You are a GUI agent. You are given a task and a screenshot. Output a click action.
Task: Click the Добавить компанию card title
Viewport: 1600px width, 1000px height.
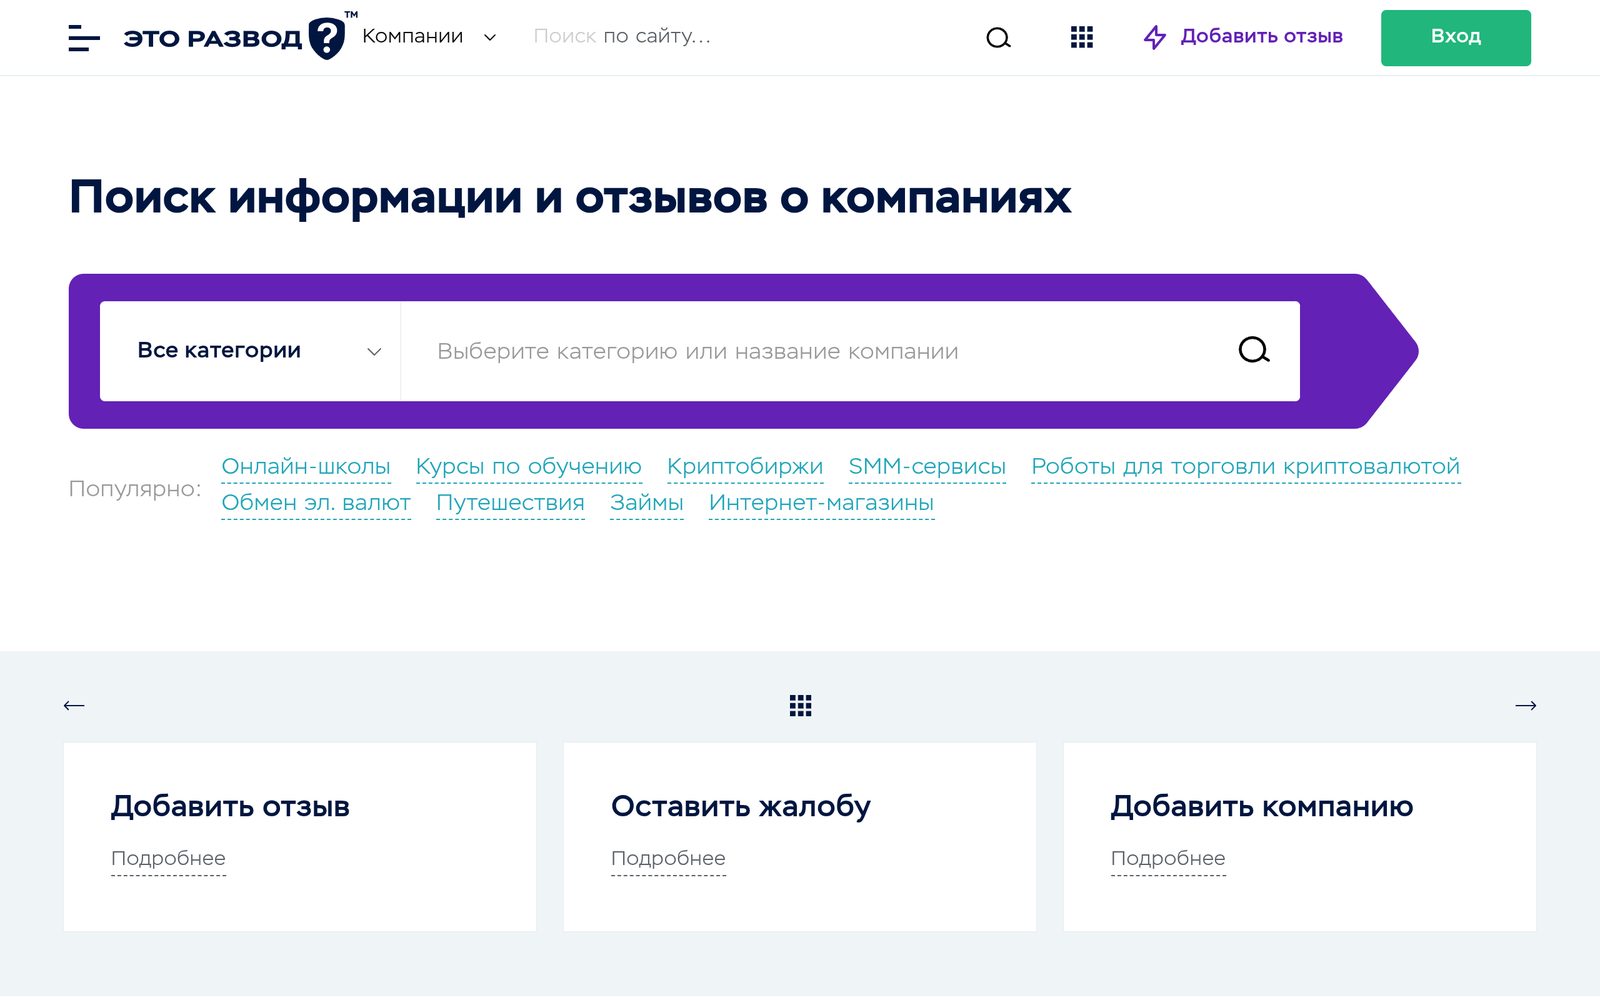pyautogui.click(x=1262, y=806)
